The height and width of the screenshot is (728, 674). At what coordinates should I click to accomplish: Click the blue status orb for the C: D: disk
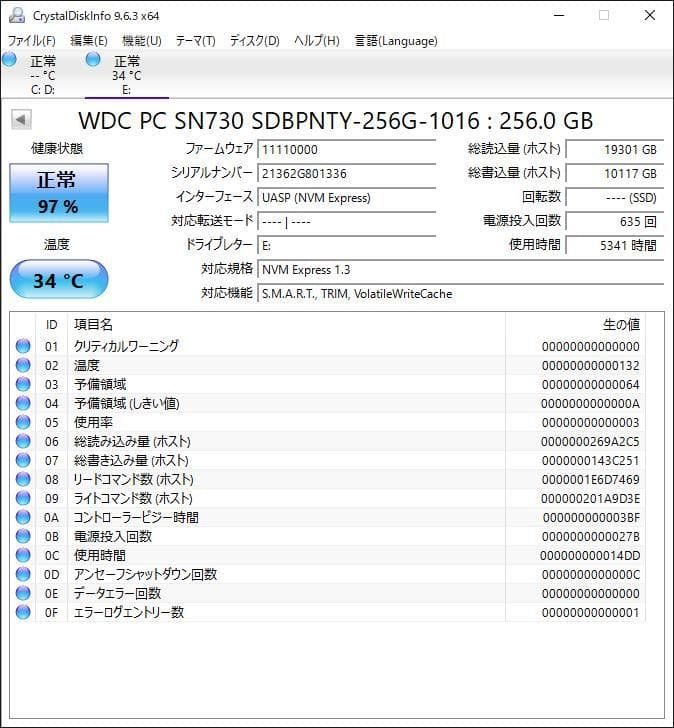(9, 59)
